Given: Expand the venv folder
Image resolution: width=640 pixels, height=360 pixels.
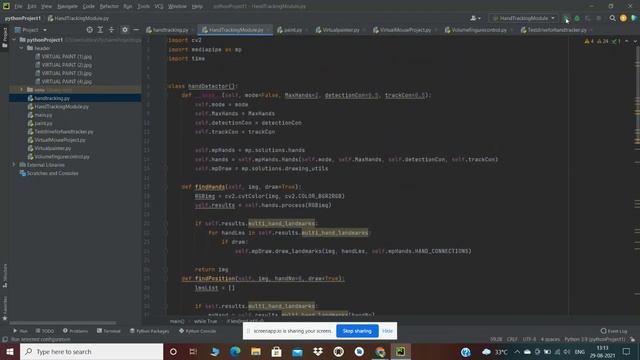Looking at the screenshot, I should point(21,89).
